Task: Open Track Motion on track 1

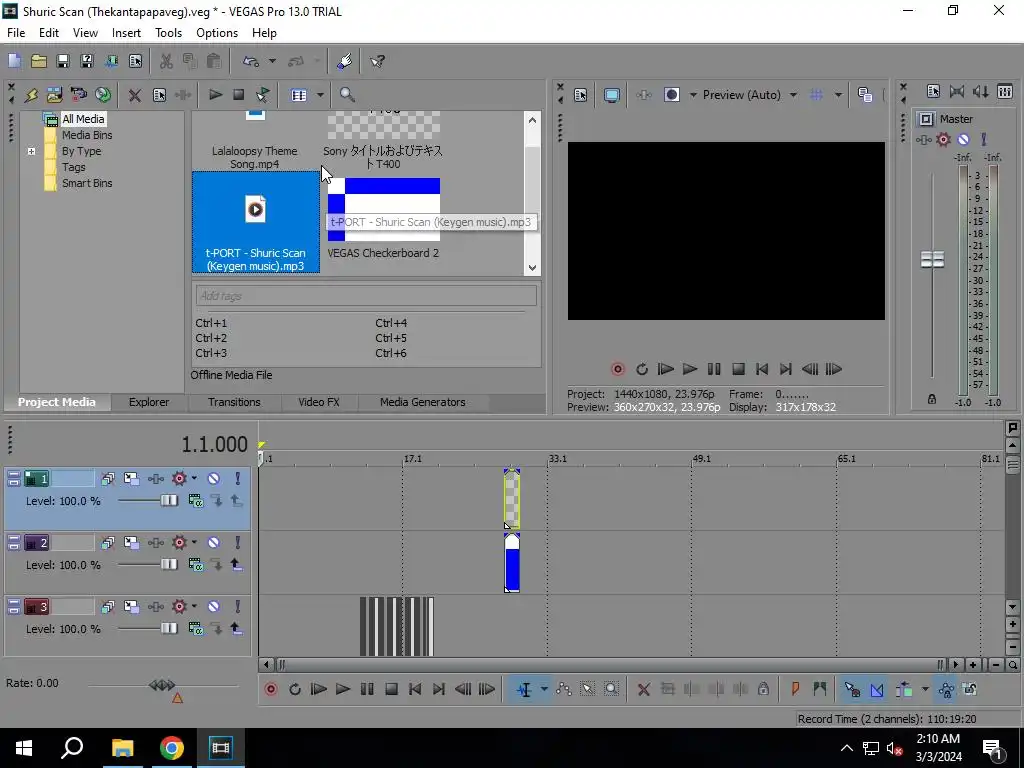Action: (131, 479)
